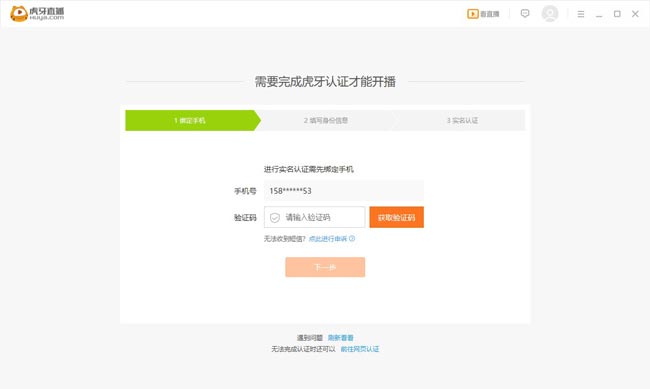Select step 3 实名认证 tab
Image resolution: width=650 pixels, height=389 pixels.
[x=460, y=120]
